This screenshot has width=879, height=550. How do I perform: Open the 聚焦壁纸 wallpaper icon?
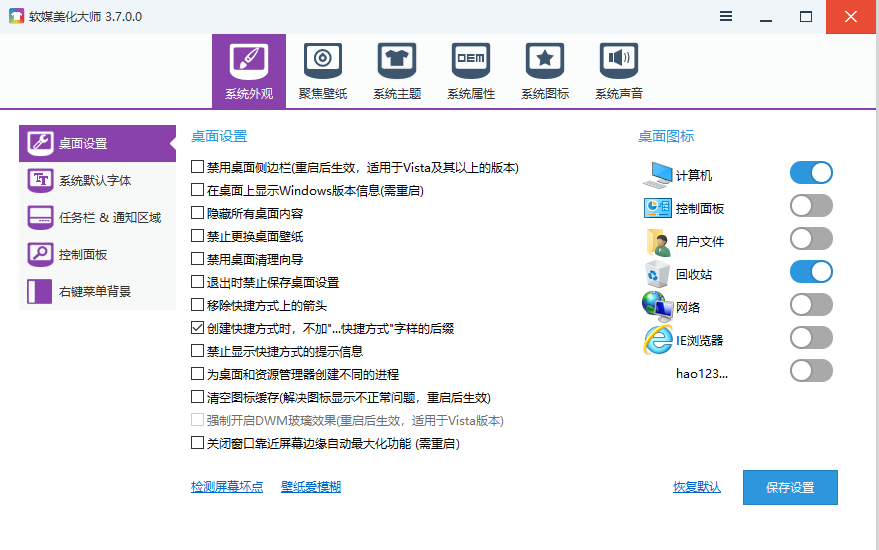(x=323, y=61)
